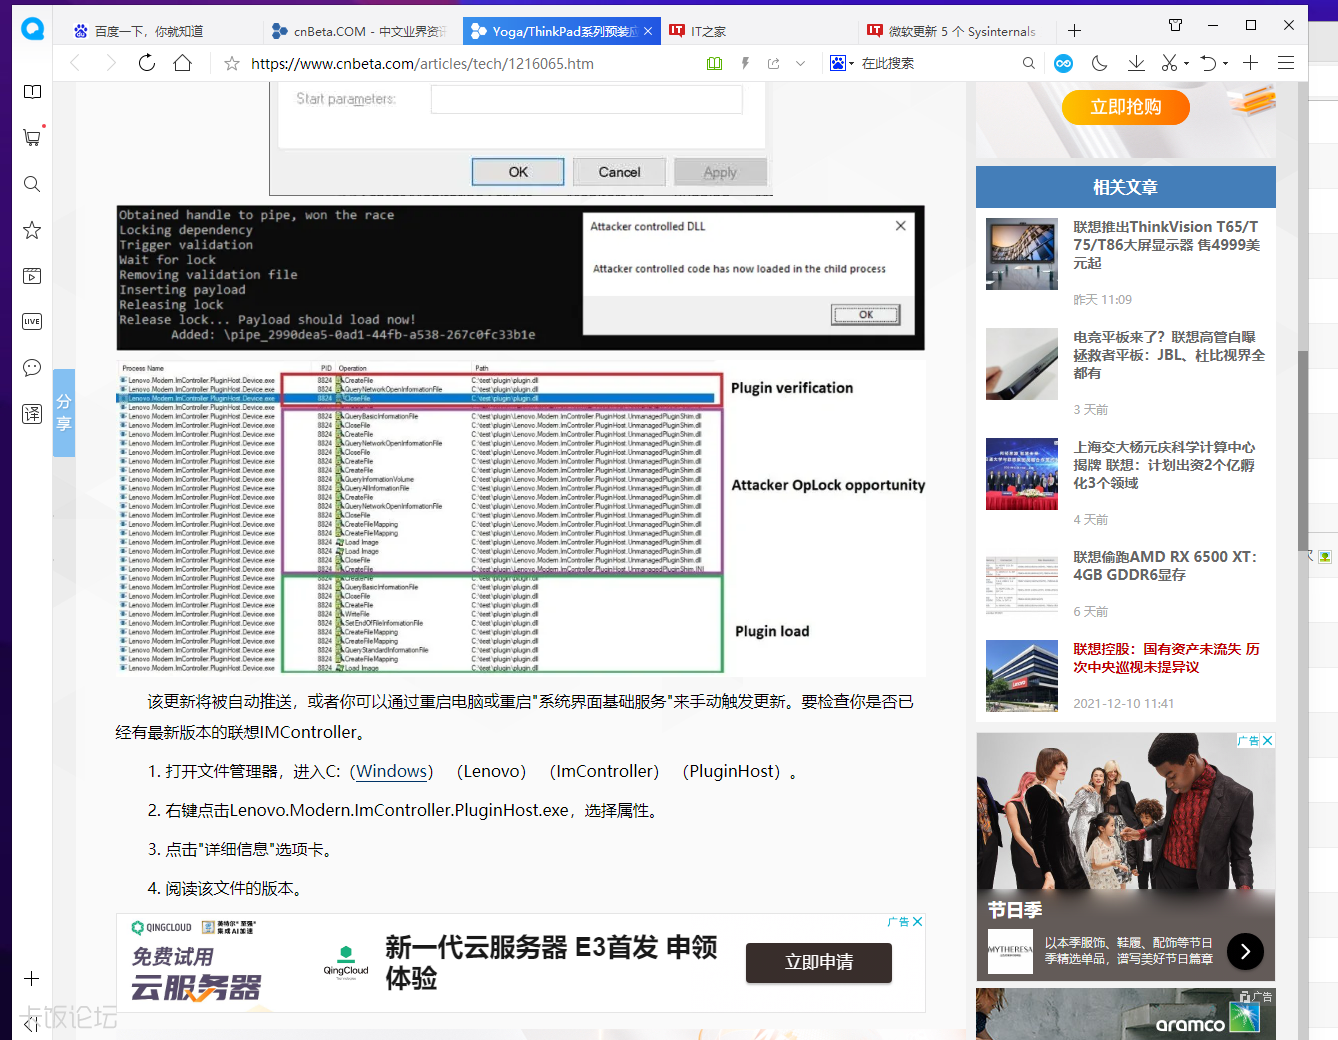Click 立即申请 button in cloud server ad
The image size is (1338, 1040).
click(818, 962)
